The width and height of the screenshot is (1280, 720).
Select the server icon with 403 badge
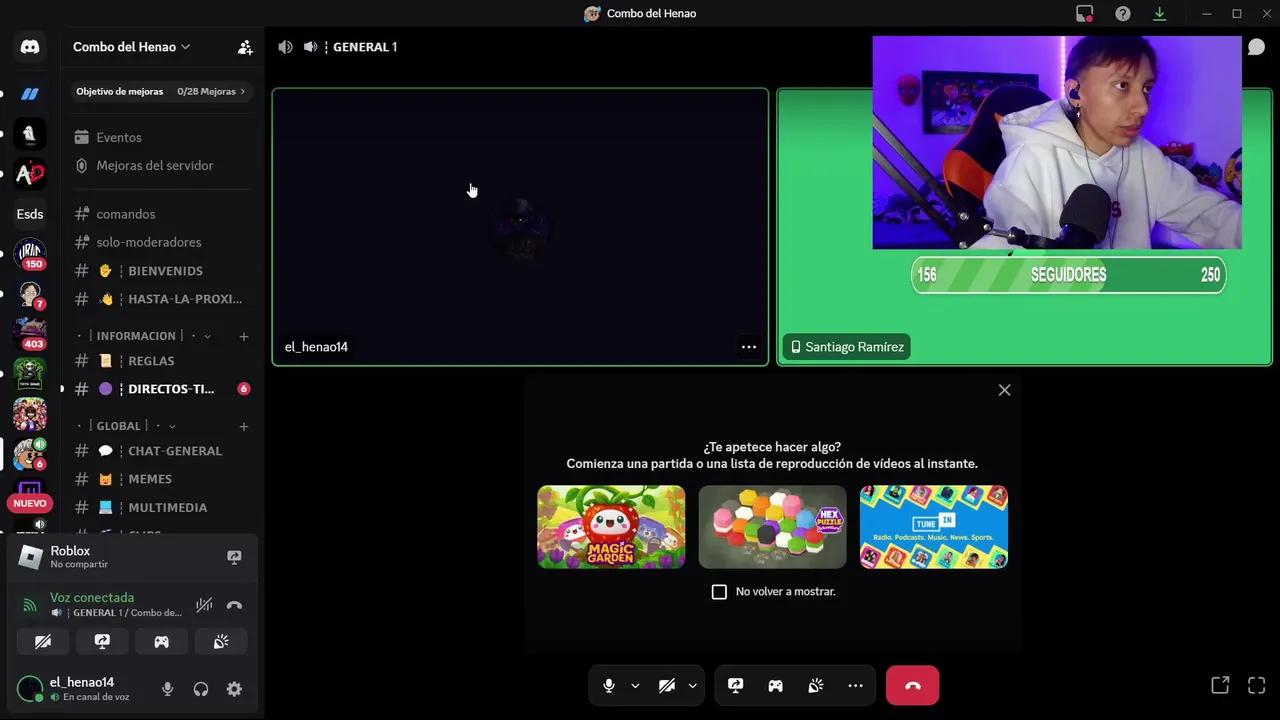coord(30,334)
